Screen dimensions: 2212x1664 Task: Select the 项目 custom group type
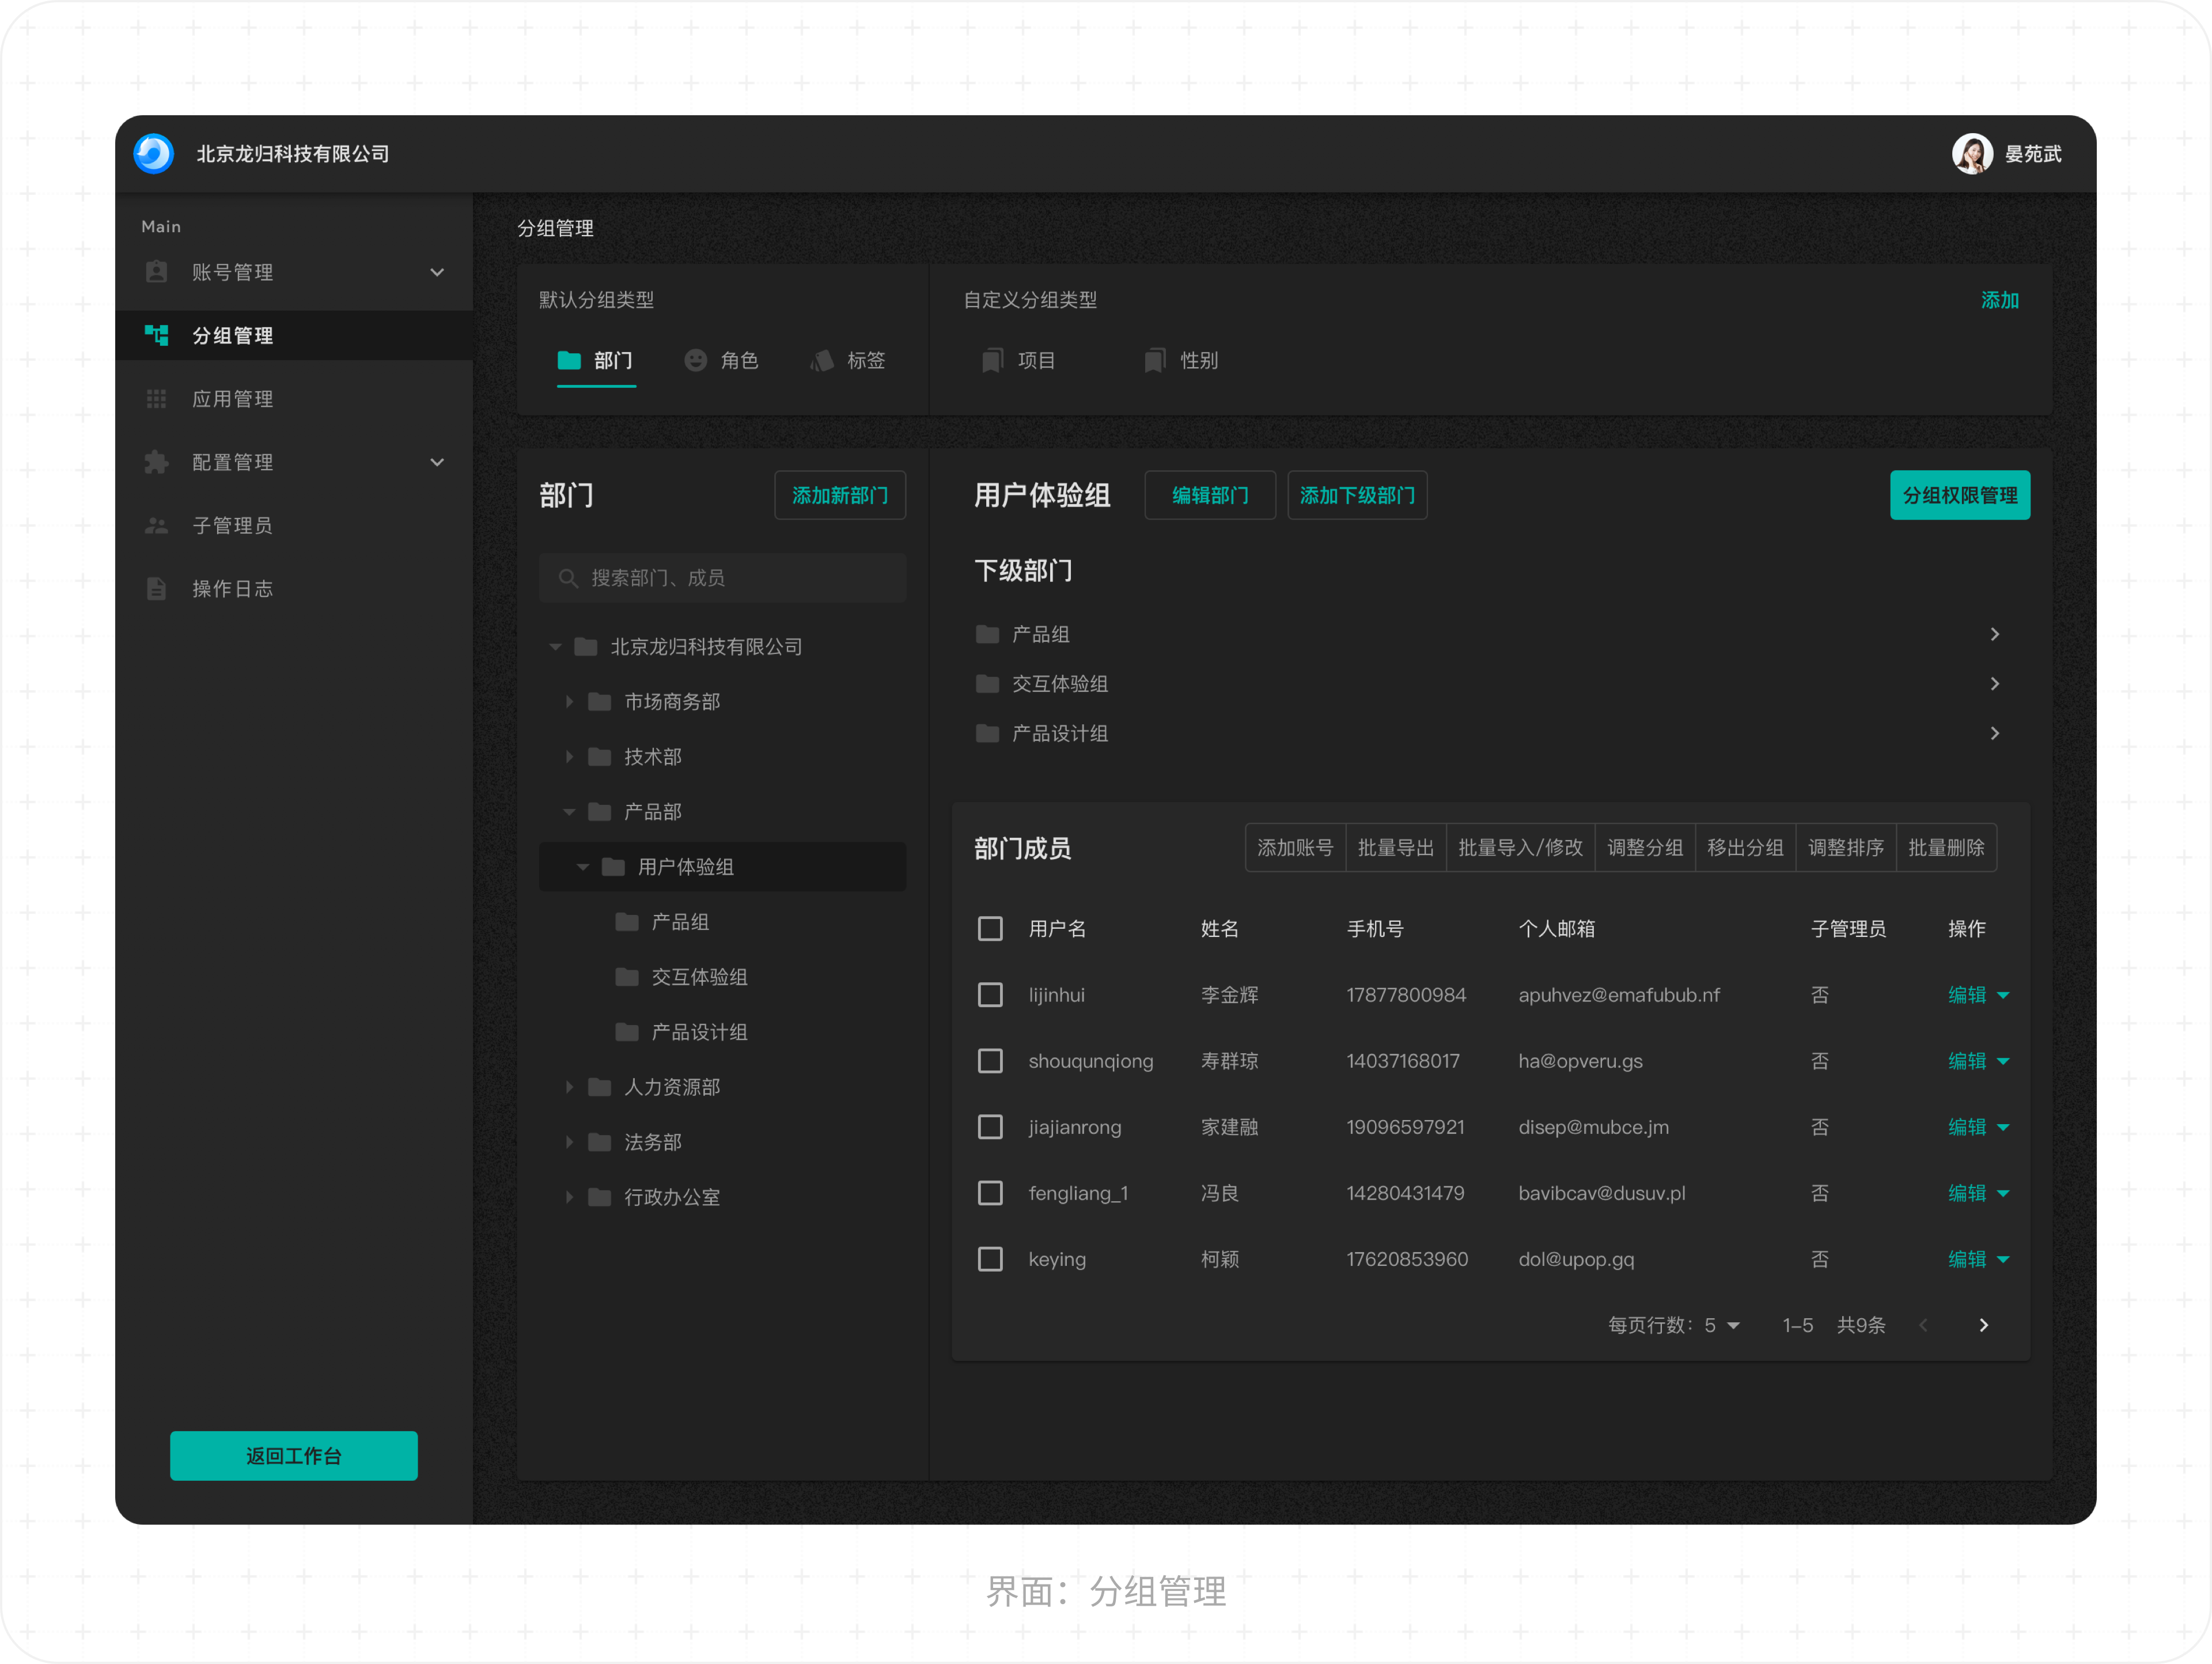pos(1019,361)
